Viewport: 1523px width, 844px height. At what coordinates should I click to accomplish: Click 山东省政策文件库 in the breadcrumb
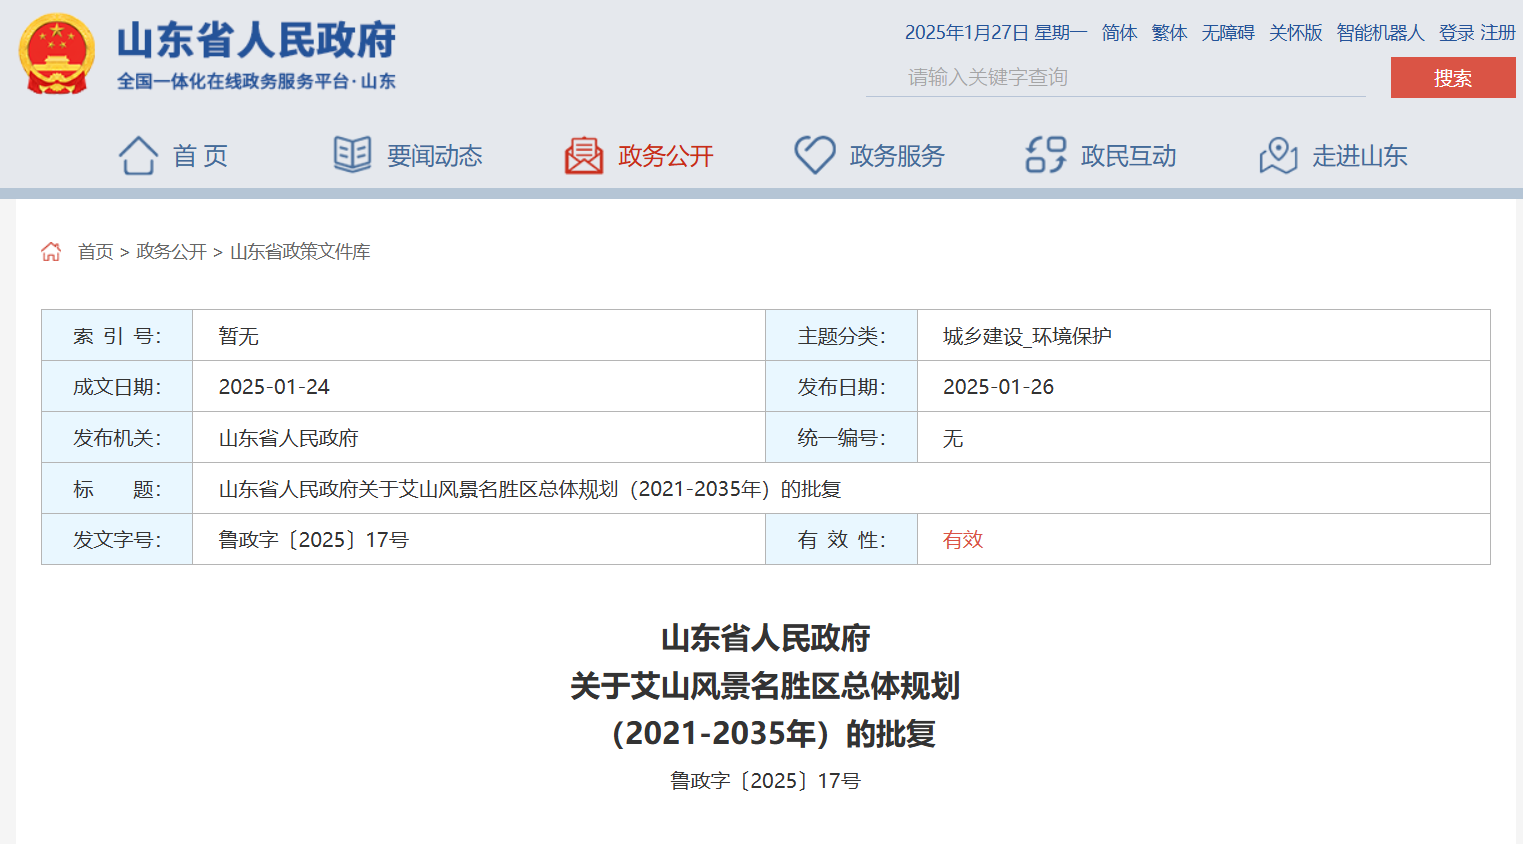click(300, 252)
